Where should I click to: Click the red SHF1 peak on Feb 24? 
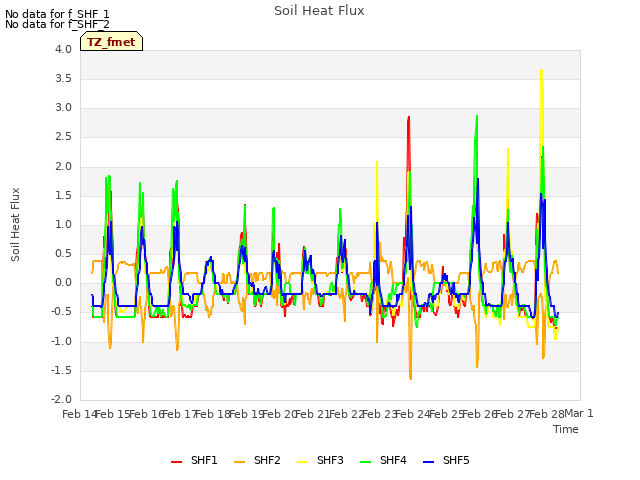point(409,118)
